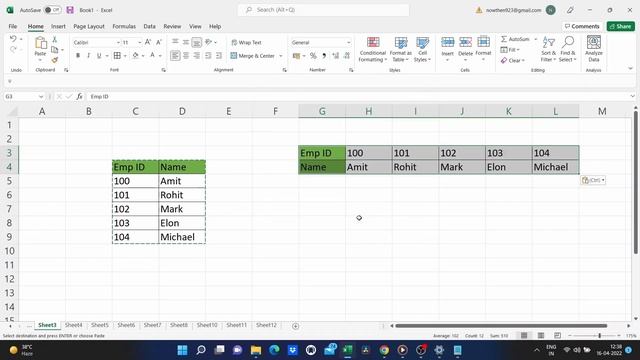Toggle Italic formatting
The height and width of the screenshot is (360, 640).
point(88,56)
